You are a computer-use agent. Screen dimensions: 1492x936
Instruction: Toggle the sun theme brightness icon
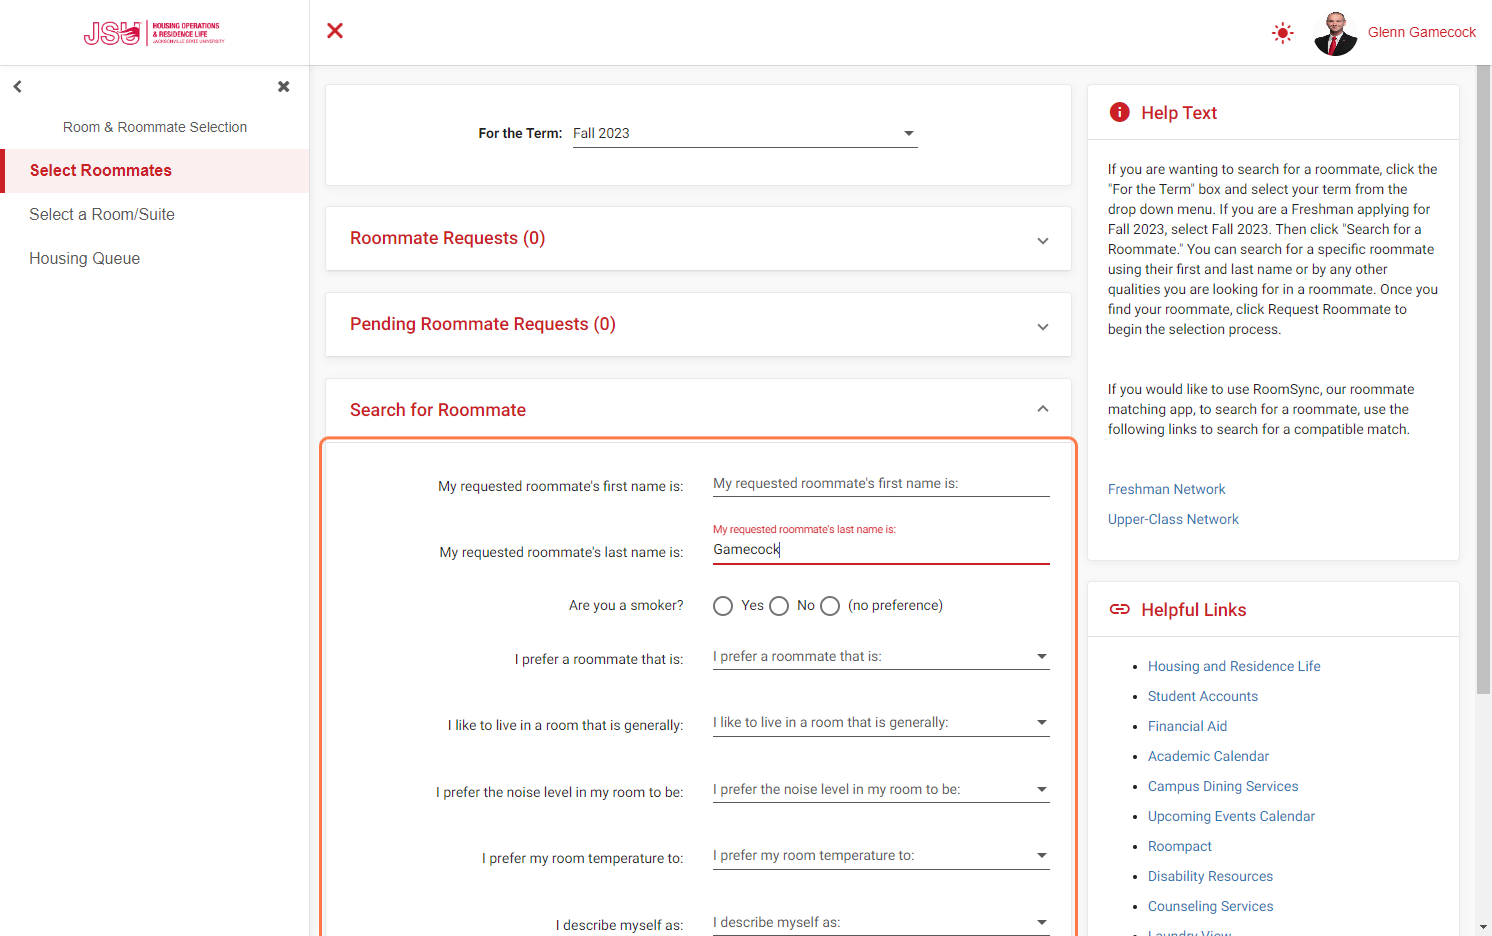[x=1282, y=33]
